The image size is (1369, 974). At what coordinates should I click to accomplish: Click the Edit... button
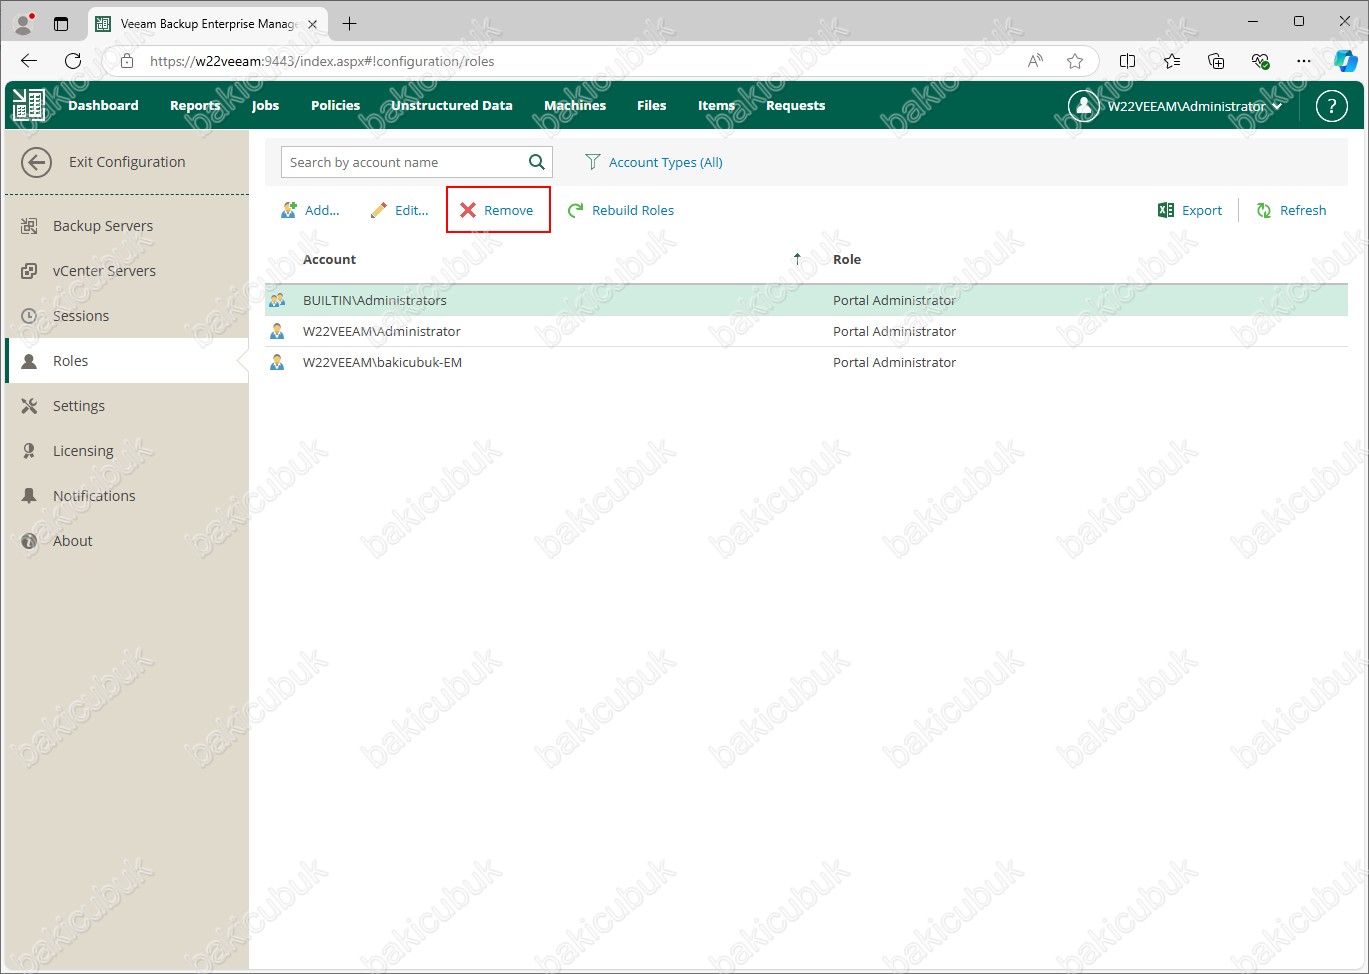[x=399, y=210]
